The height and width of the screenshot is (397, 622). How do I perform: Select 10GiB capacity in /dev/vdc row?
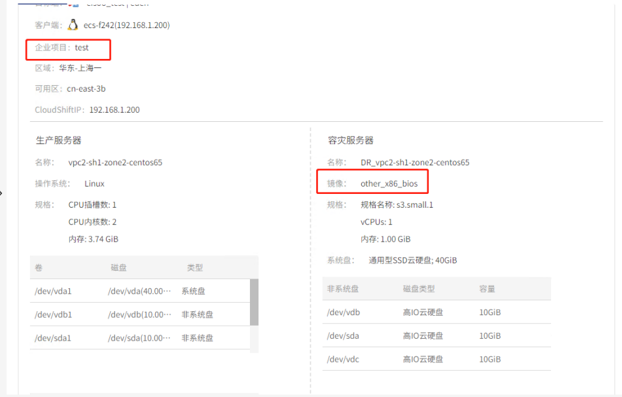(x=490, y=359)
